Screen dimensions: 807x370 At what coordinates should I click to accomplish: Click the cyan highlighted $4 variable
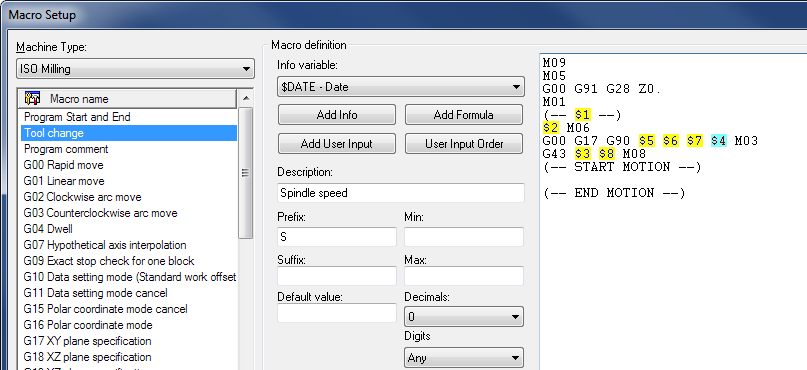point(718,140)
